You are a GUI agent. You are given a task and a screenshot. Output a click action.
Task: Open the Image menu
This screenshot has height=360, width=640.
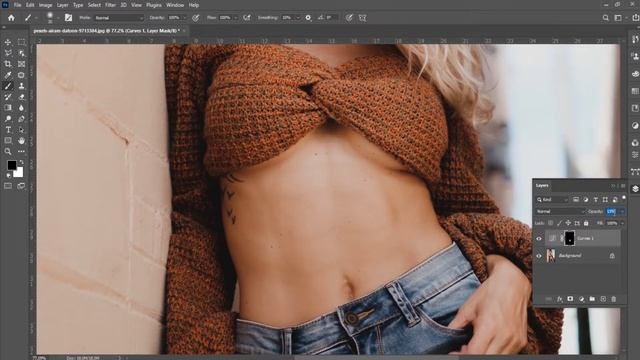point(45,5)
